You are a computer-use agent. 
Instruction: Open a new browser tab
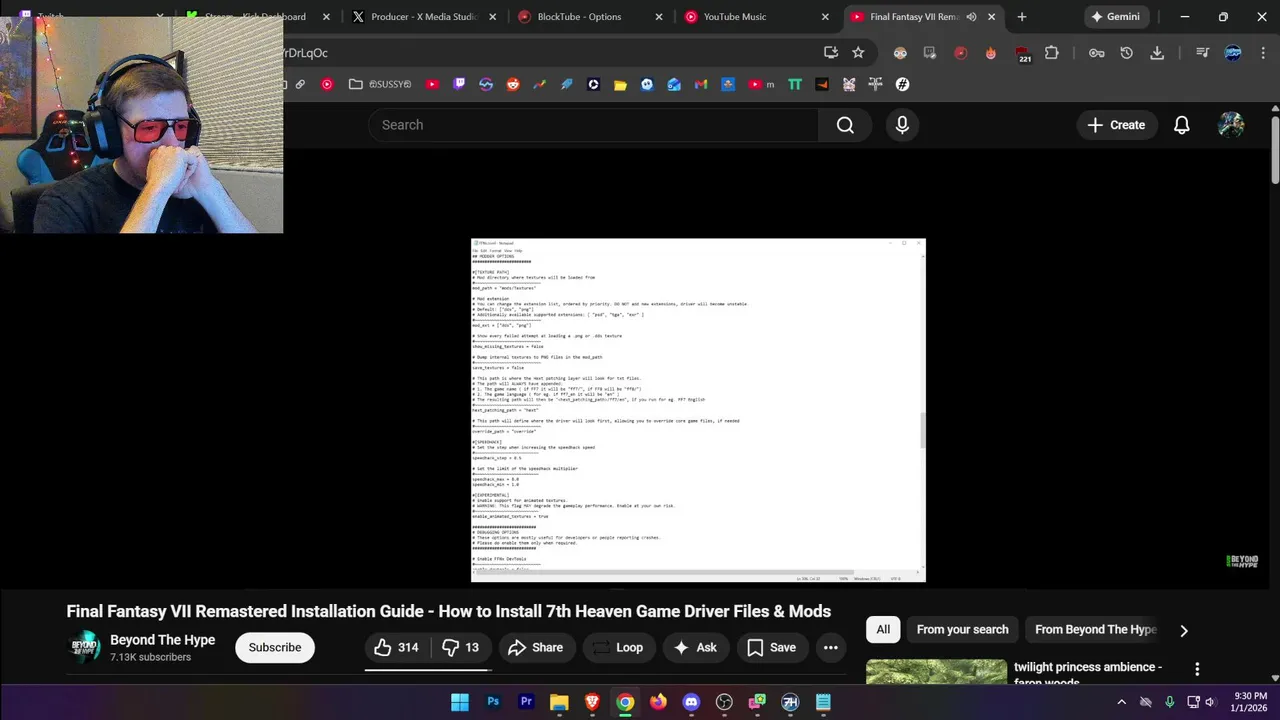1021,16
